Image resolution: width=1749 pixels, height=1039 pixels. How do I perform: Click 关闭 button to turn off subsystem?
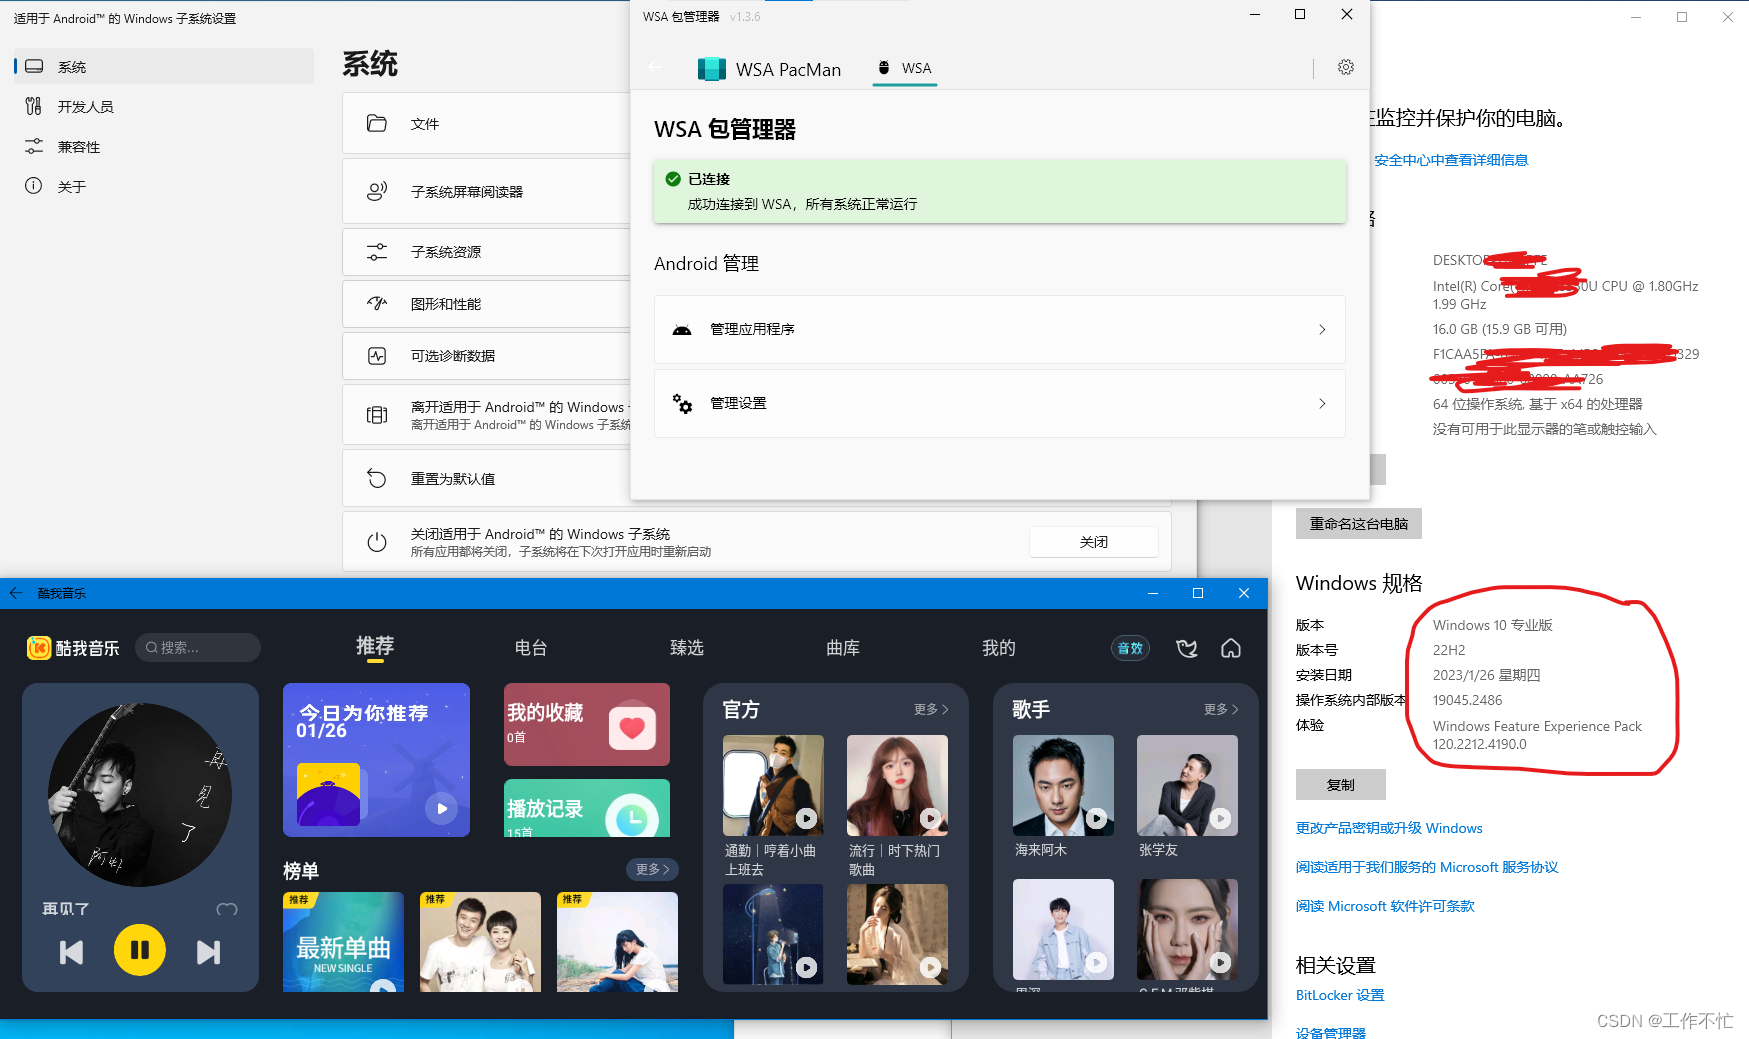click(1093, 541)
